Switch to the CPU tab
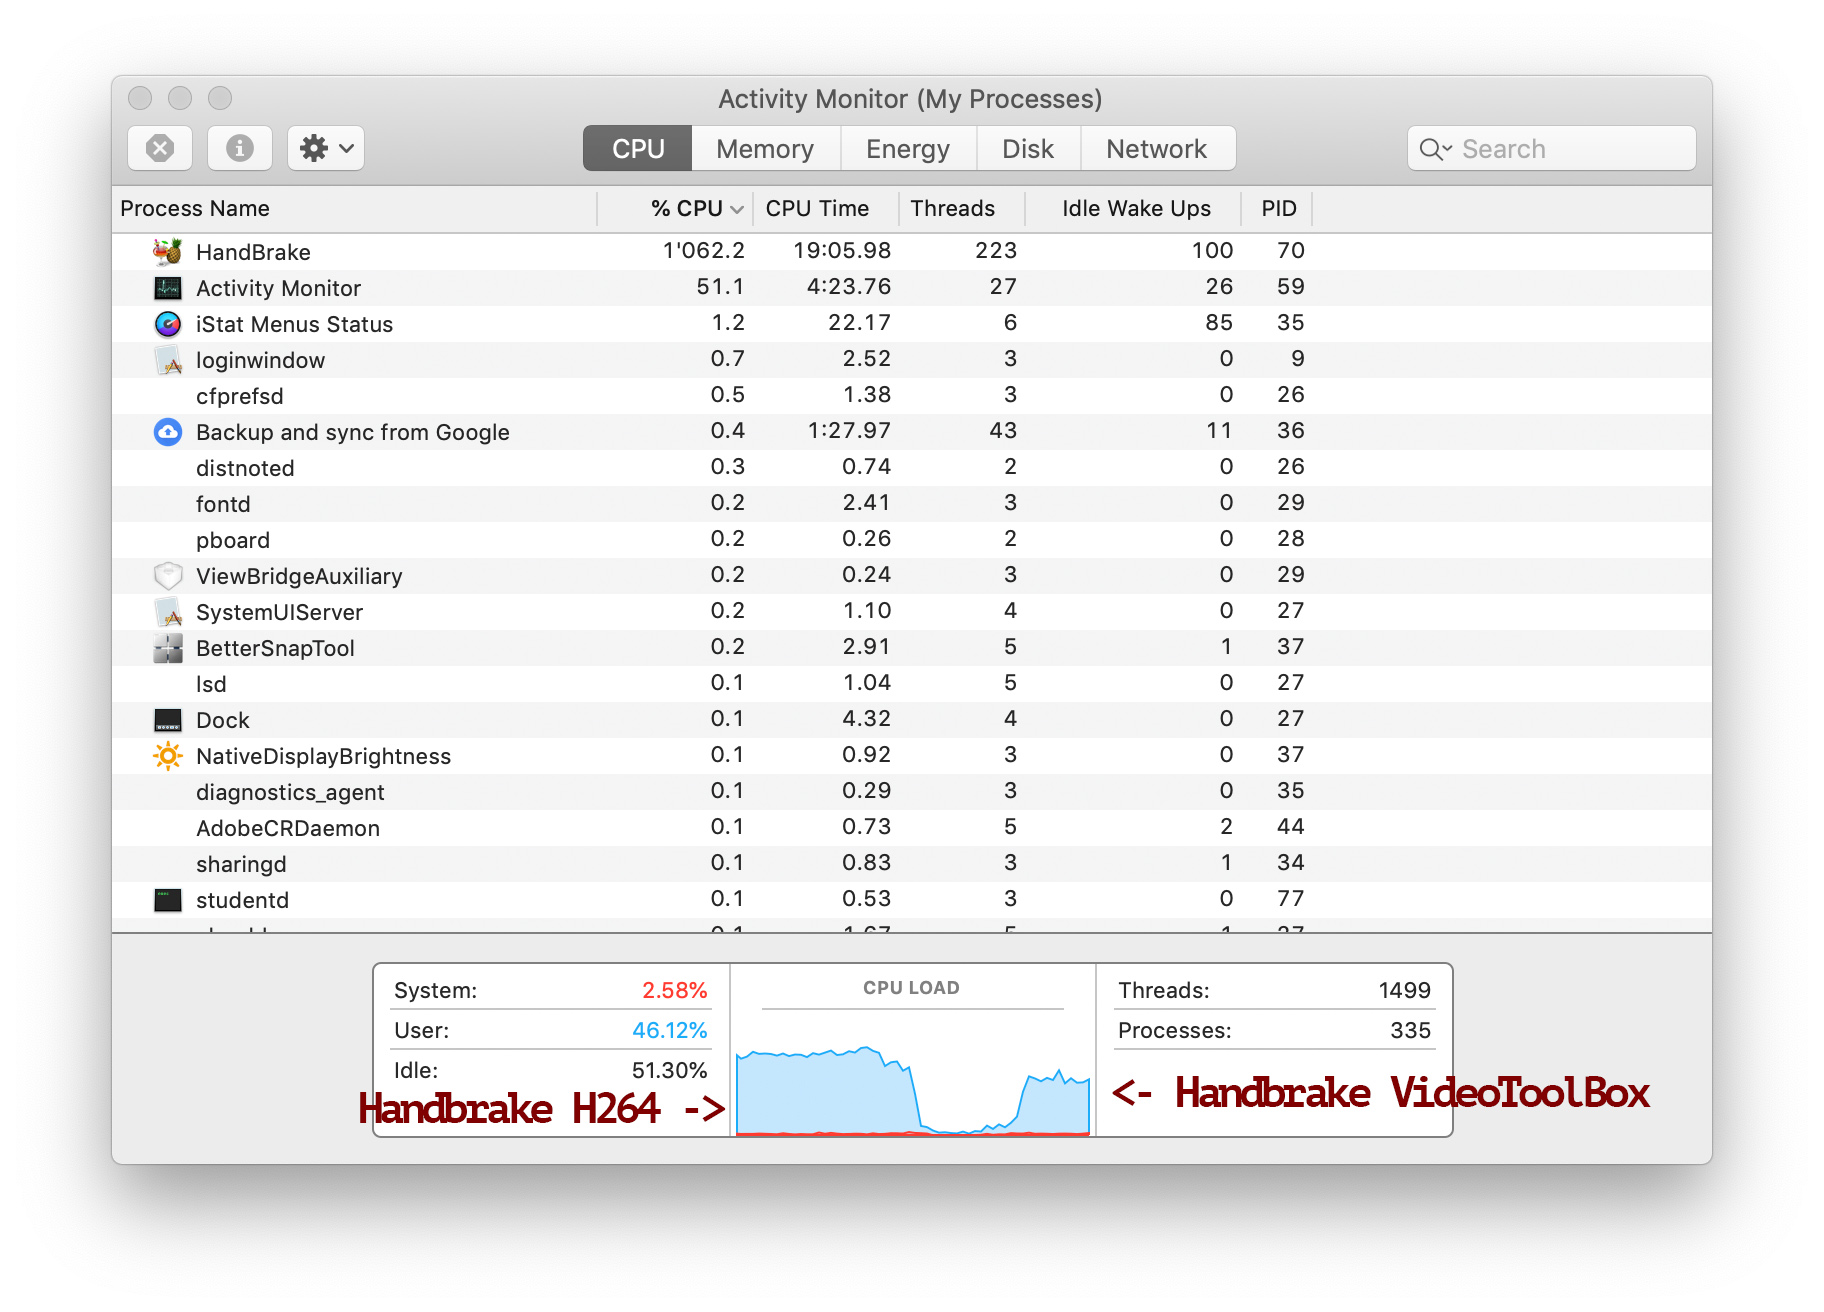Screen dimensions: 1824x1312 638,148
